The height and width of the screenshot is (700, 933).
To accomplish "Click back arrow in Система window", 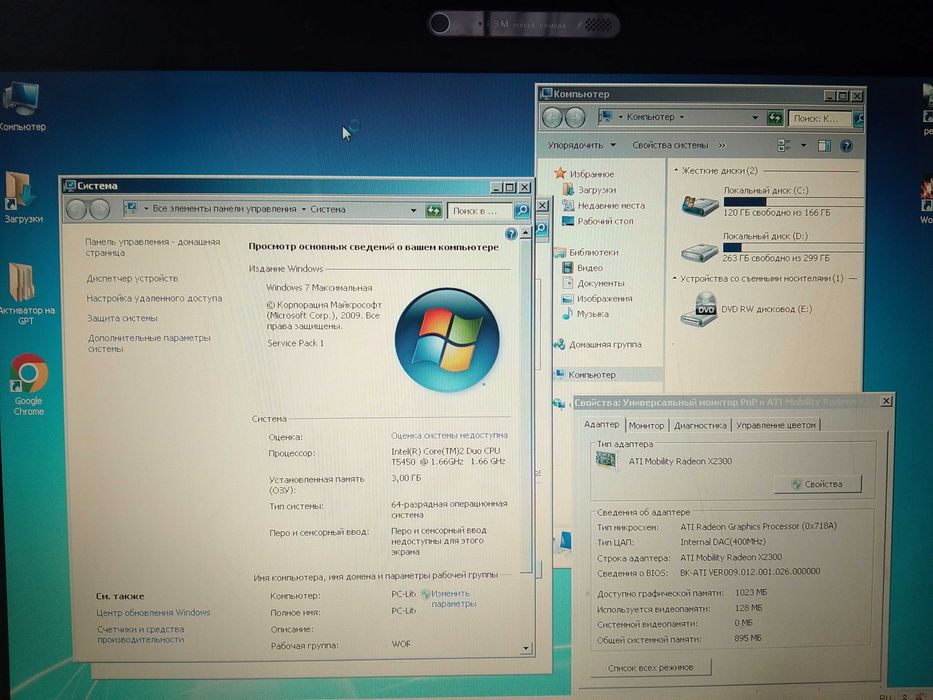I will 77,210.
